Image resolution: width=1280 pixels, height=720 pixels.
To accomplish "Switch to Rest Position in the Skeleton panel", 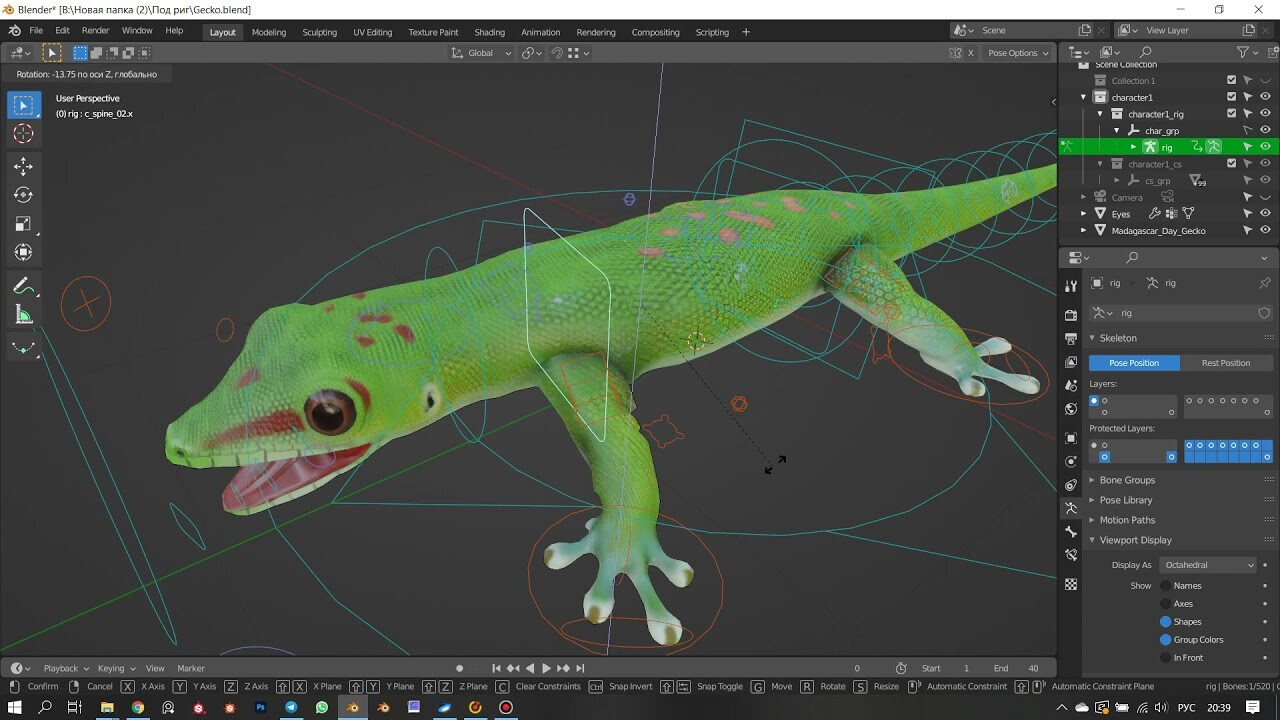I will click(1227, 362).
